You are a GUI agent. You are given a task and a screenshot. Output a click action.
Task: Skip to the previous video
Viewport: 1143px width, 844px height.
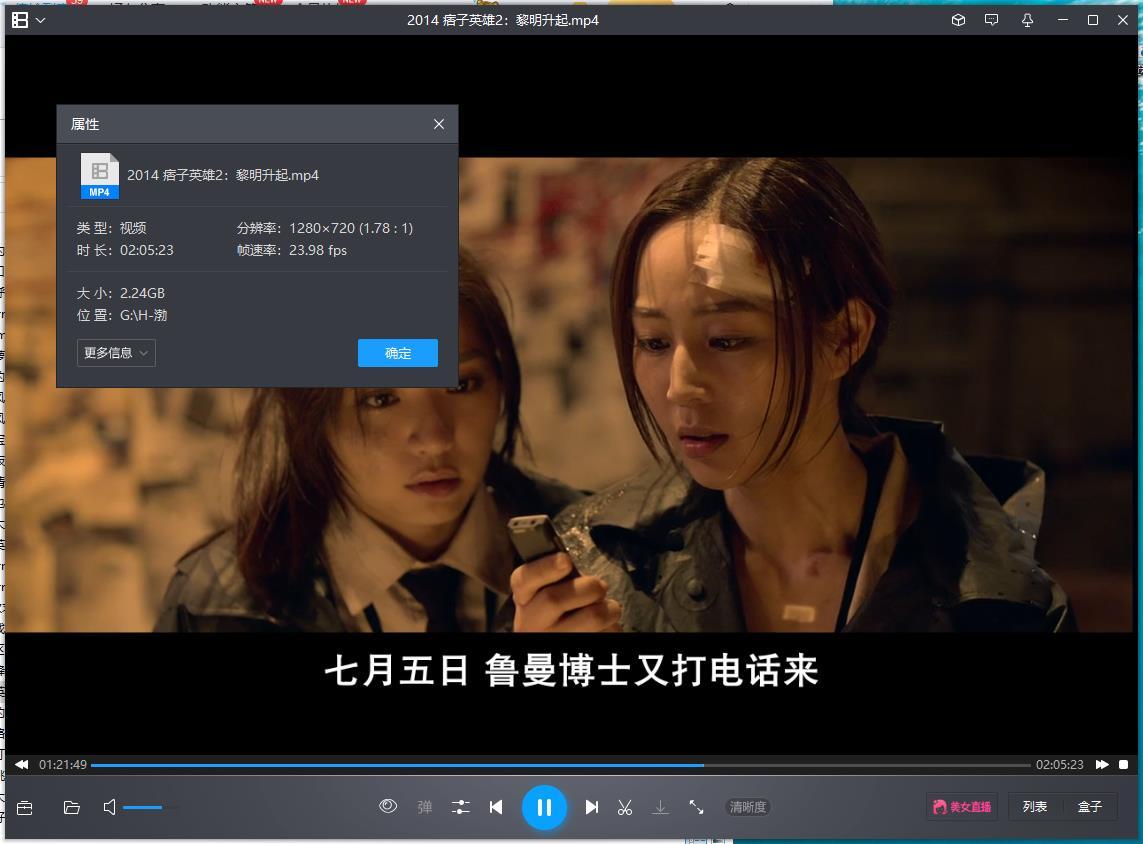click(496, 807)
